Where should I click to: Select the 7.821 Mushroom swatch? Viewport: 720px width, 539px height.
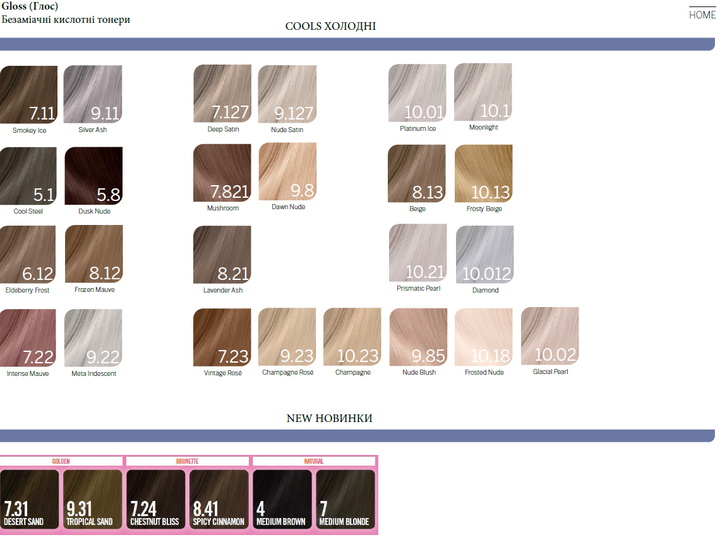point(222,173)
